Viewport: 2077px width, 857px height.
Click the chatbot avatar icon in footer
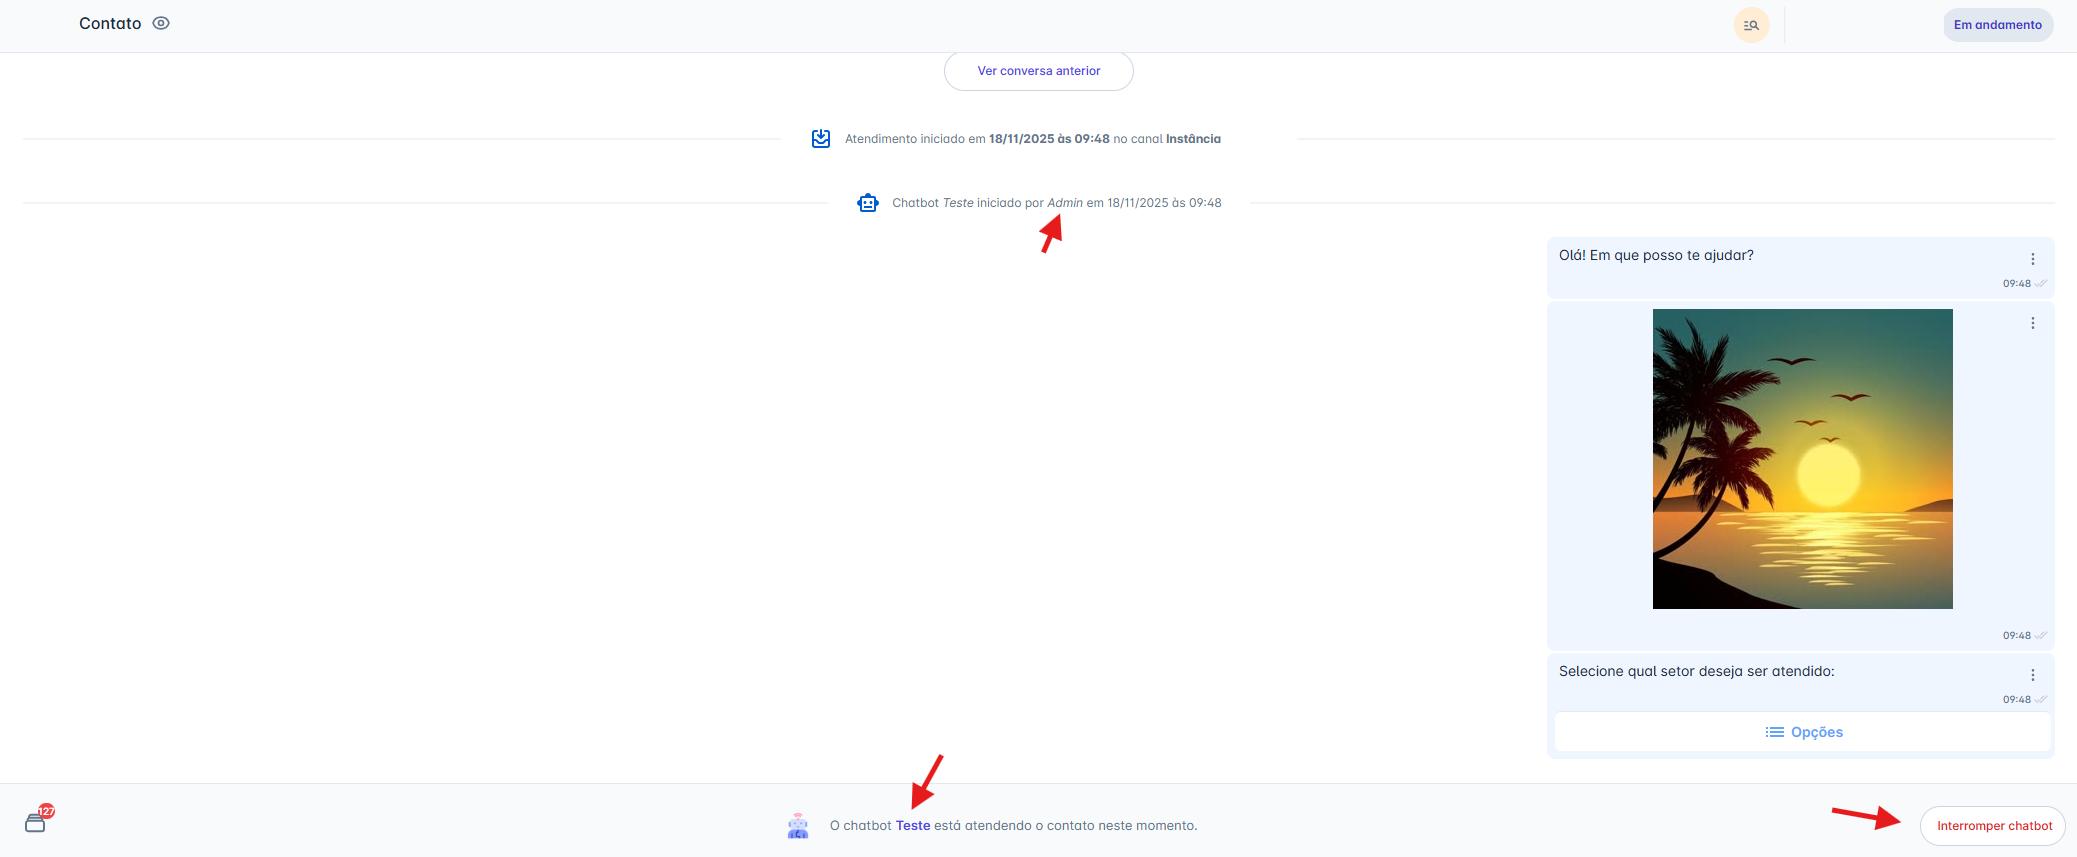point(798,826)
